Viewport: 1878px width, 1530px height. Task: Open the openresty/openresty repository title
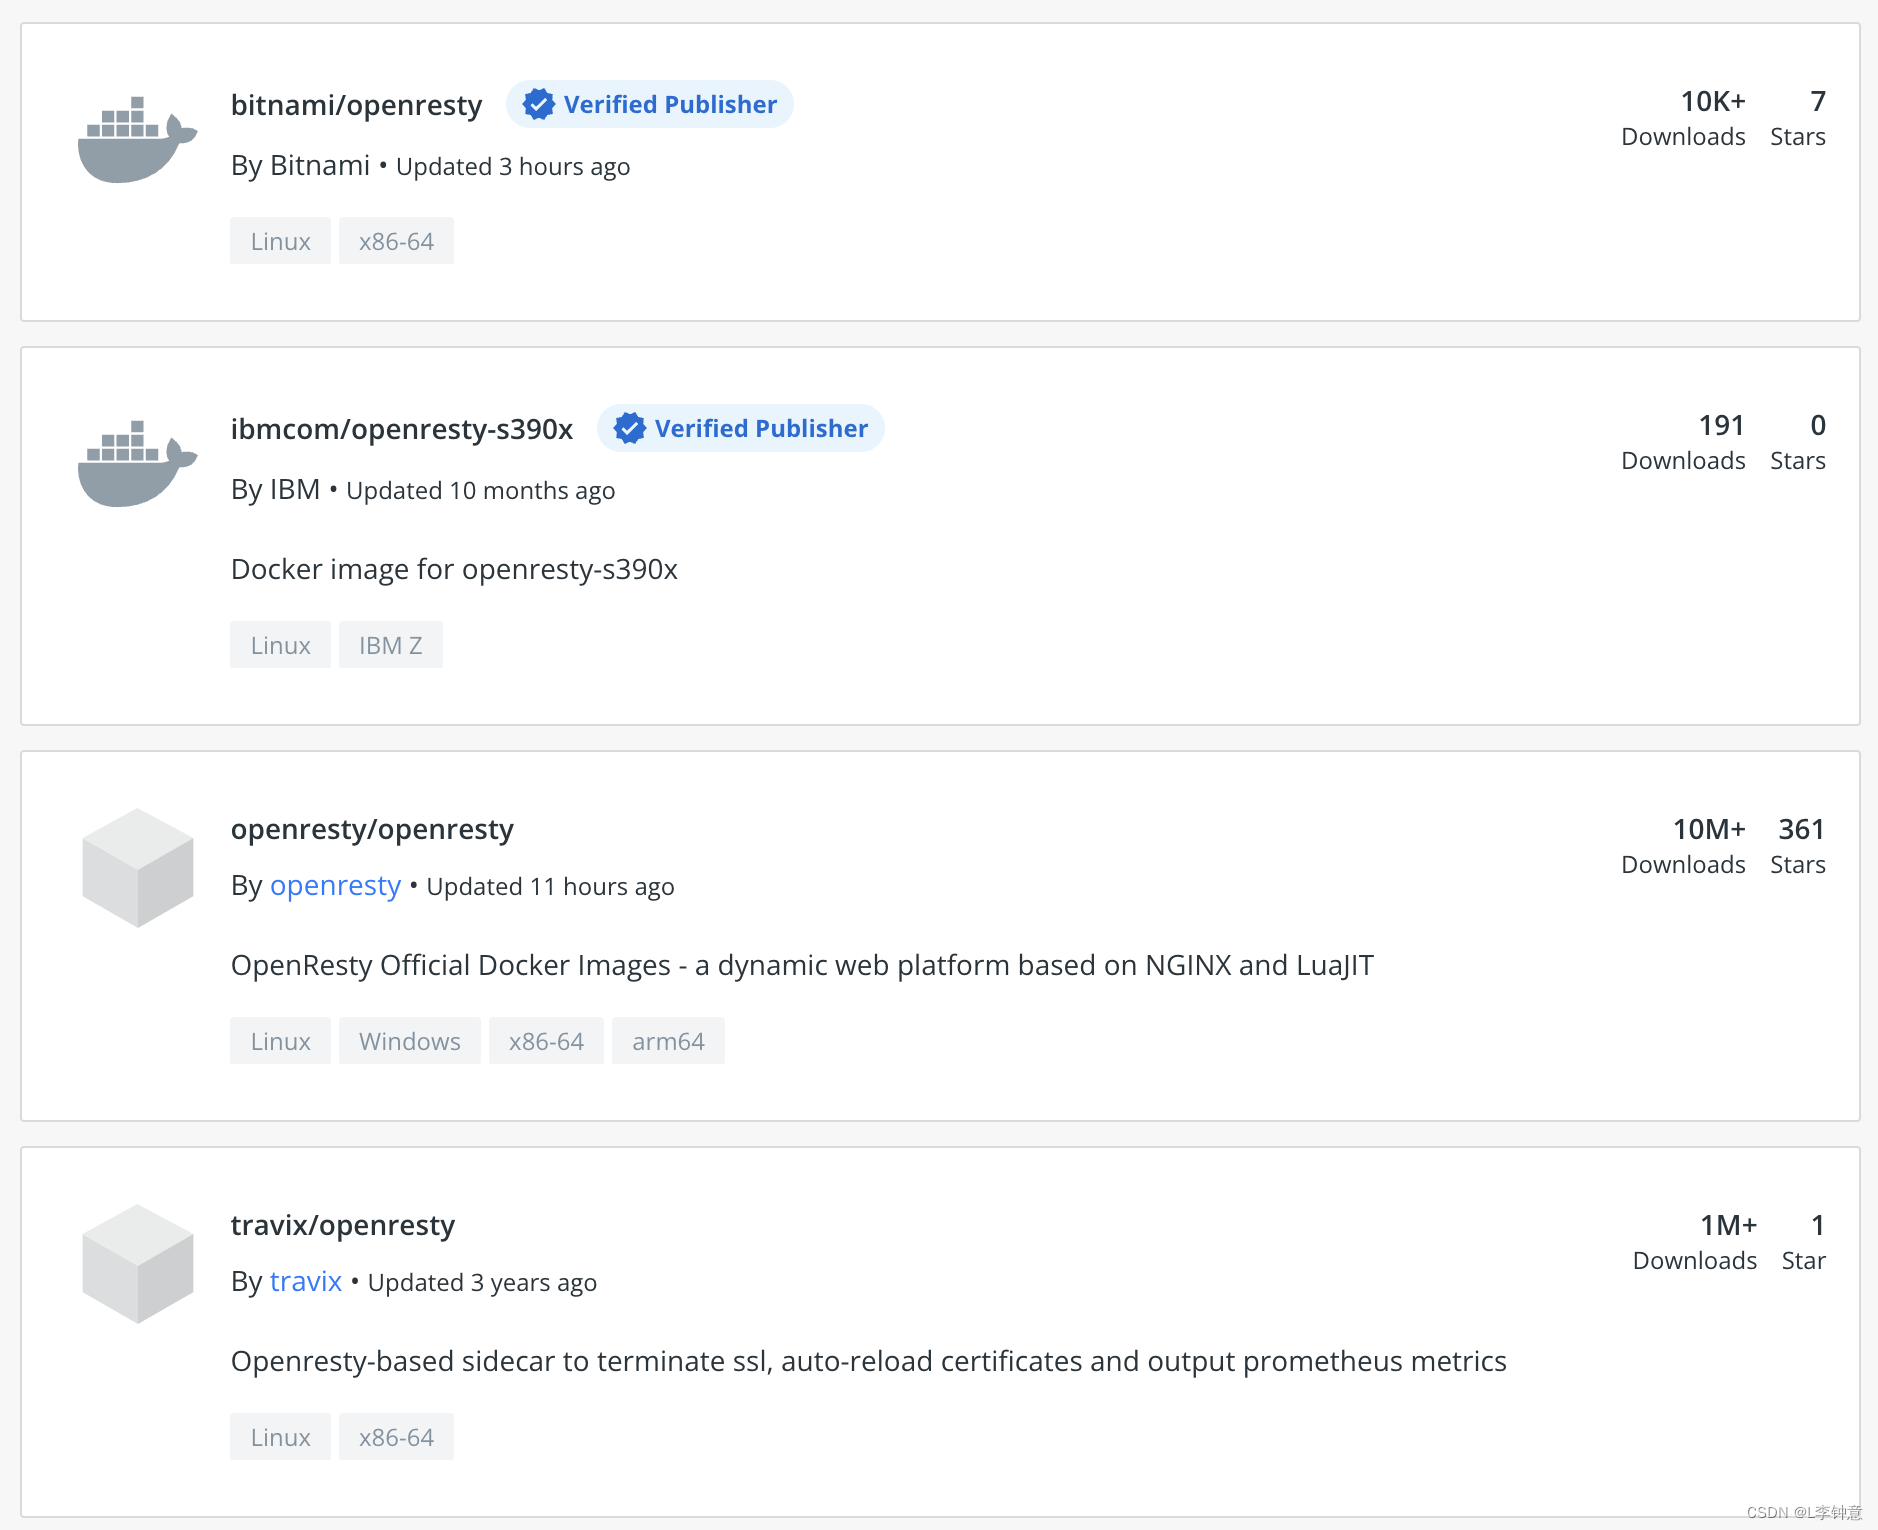tap(372, 829)
